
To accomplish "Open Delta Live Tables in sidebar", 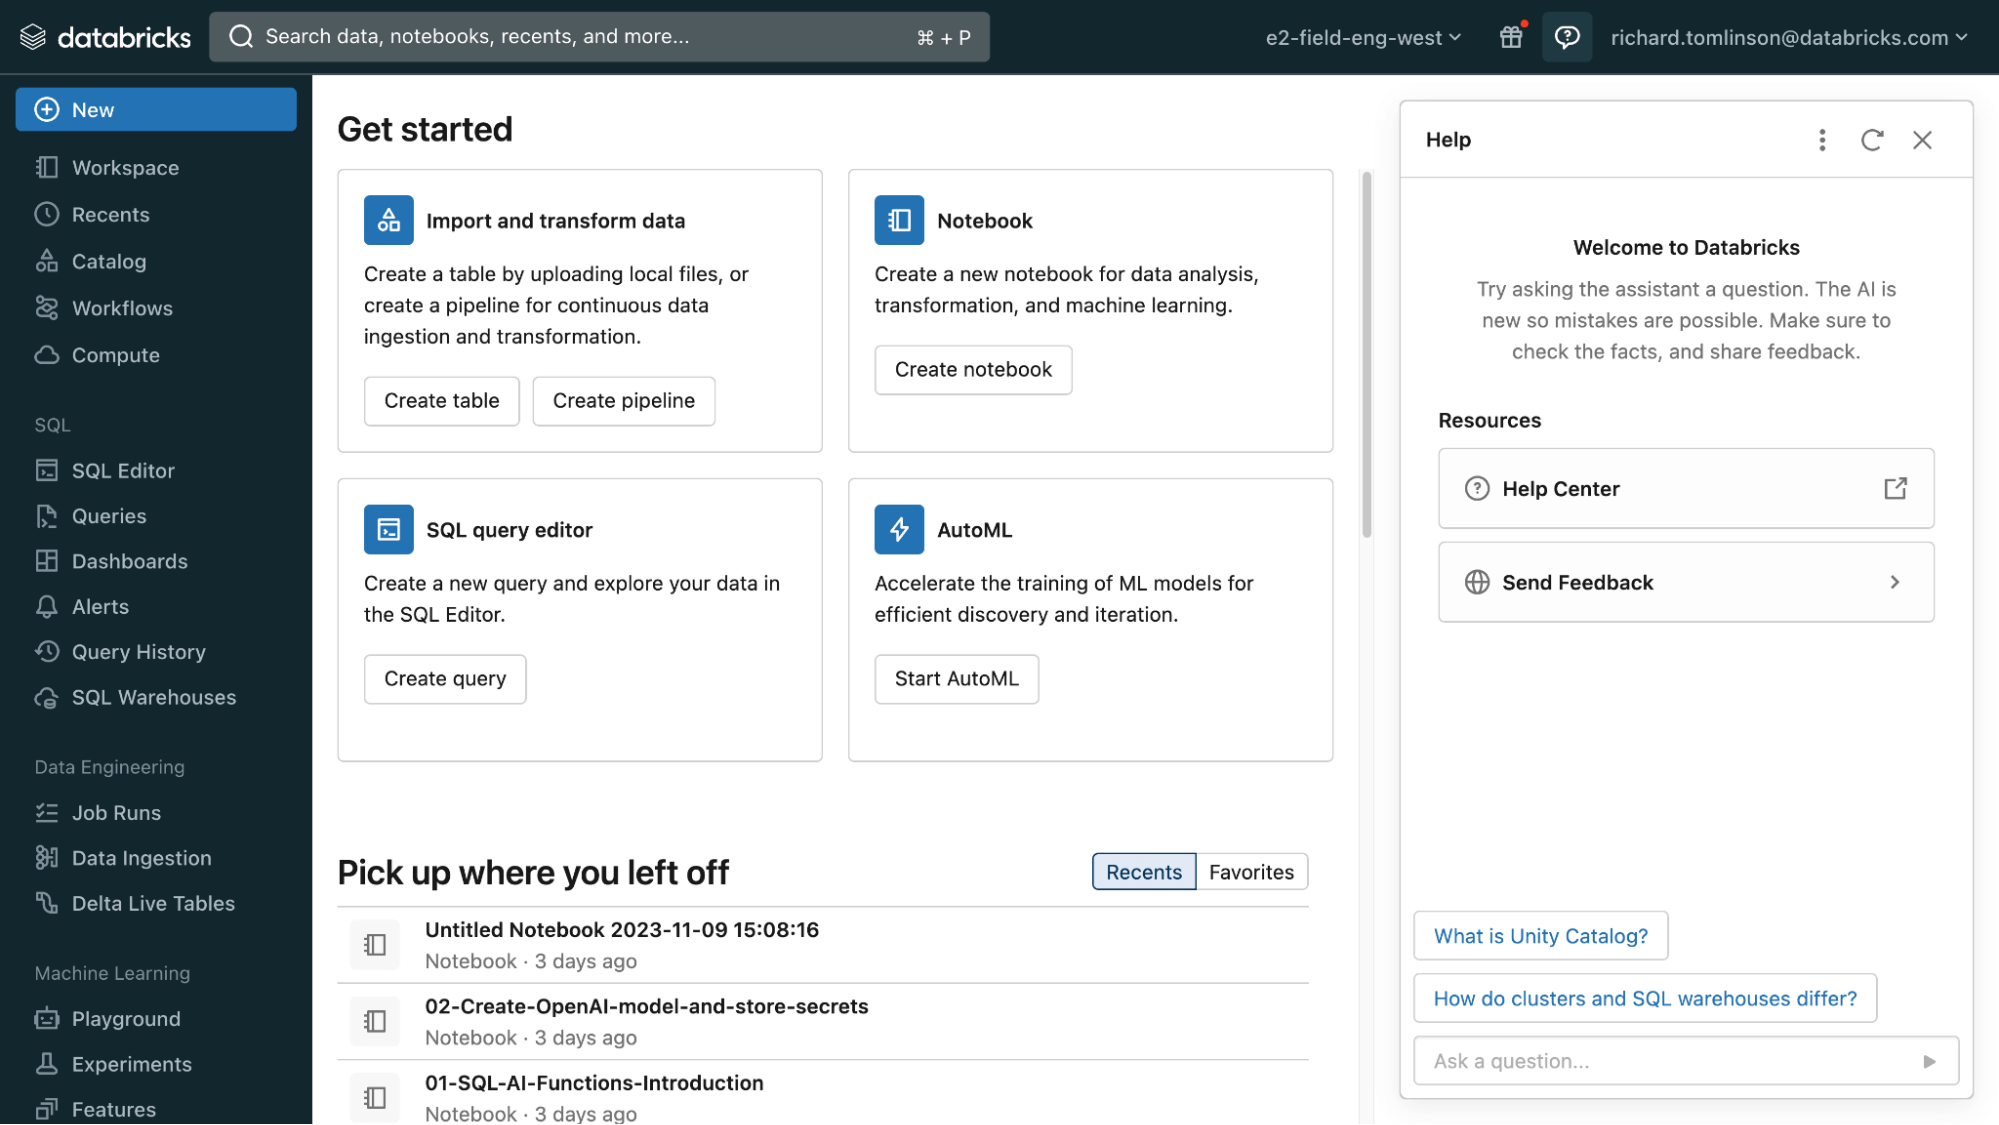I will [153, 903].
